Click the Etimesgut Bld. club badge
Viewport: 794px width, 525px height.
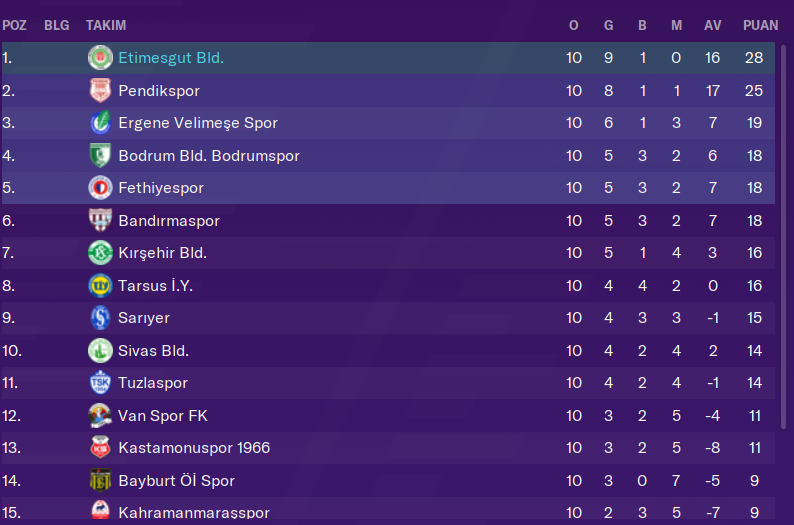[x=100, y=58]
